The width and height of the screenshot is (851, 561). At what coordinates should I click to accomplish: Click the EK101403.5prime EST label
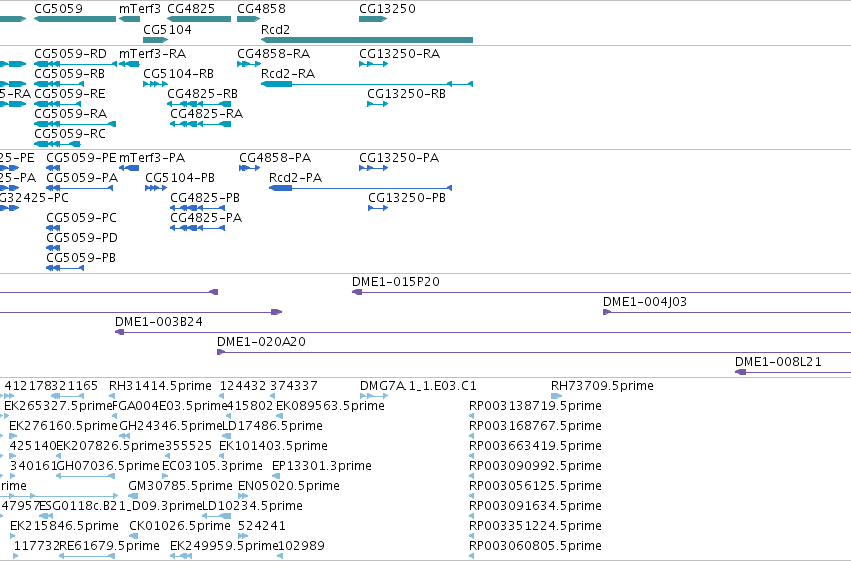(x=274, y=447)
